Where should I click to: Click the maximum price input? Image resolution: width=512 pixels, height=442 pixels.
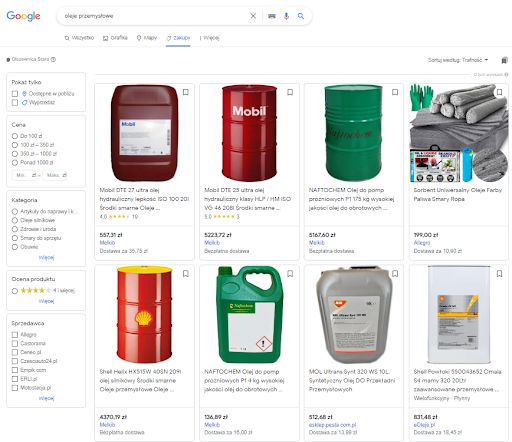click(54, 175)
